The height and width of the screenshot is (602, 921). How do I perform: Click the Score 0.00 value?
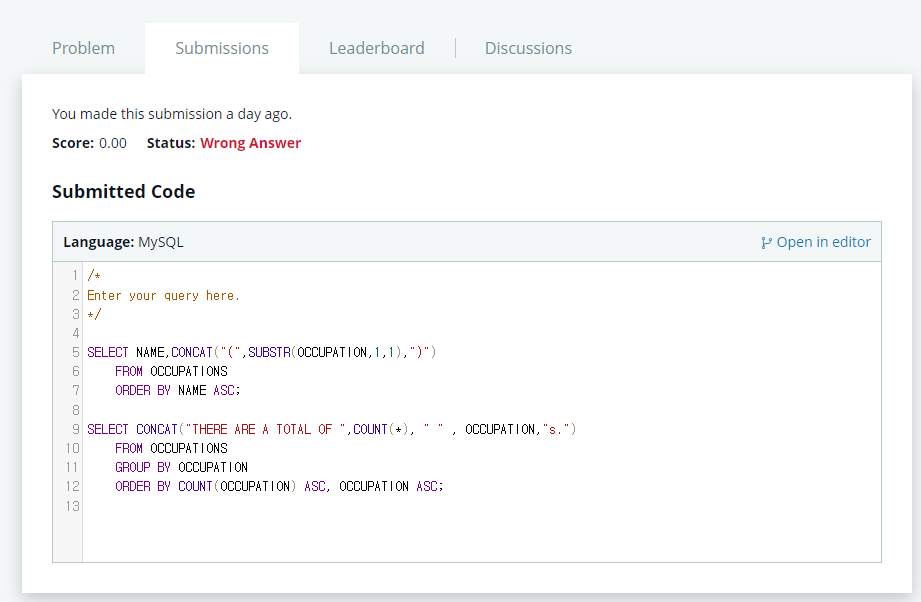pyautogui.click(x=113, y=143)
